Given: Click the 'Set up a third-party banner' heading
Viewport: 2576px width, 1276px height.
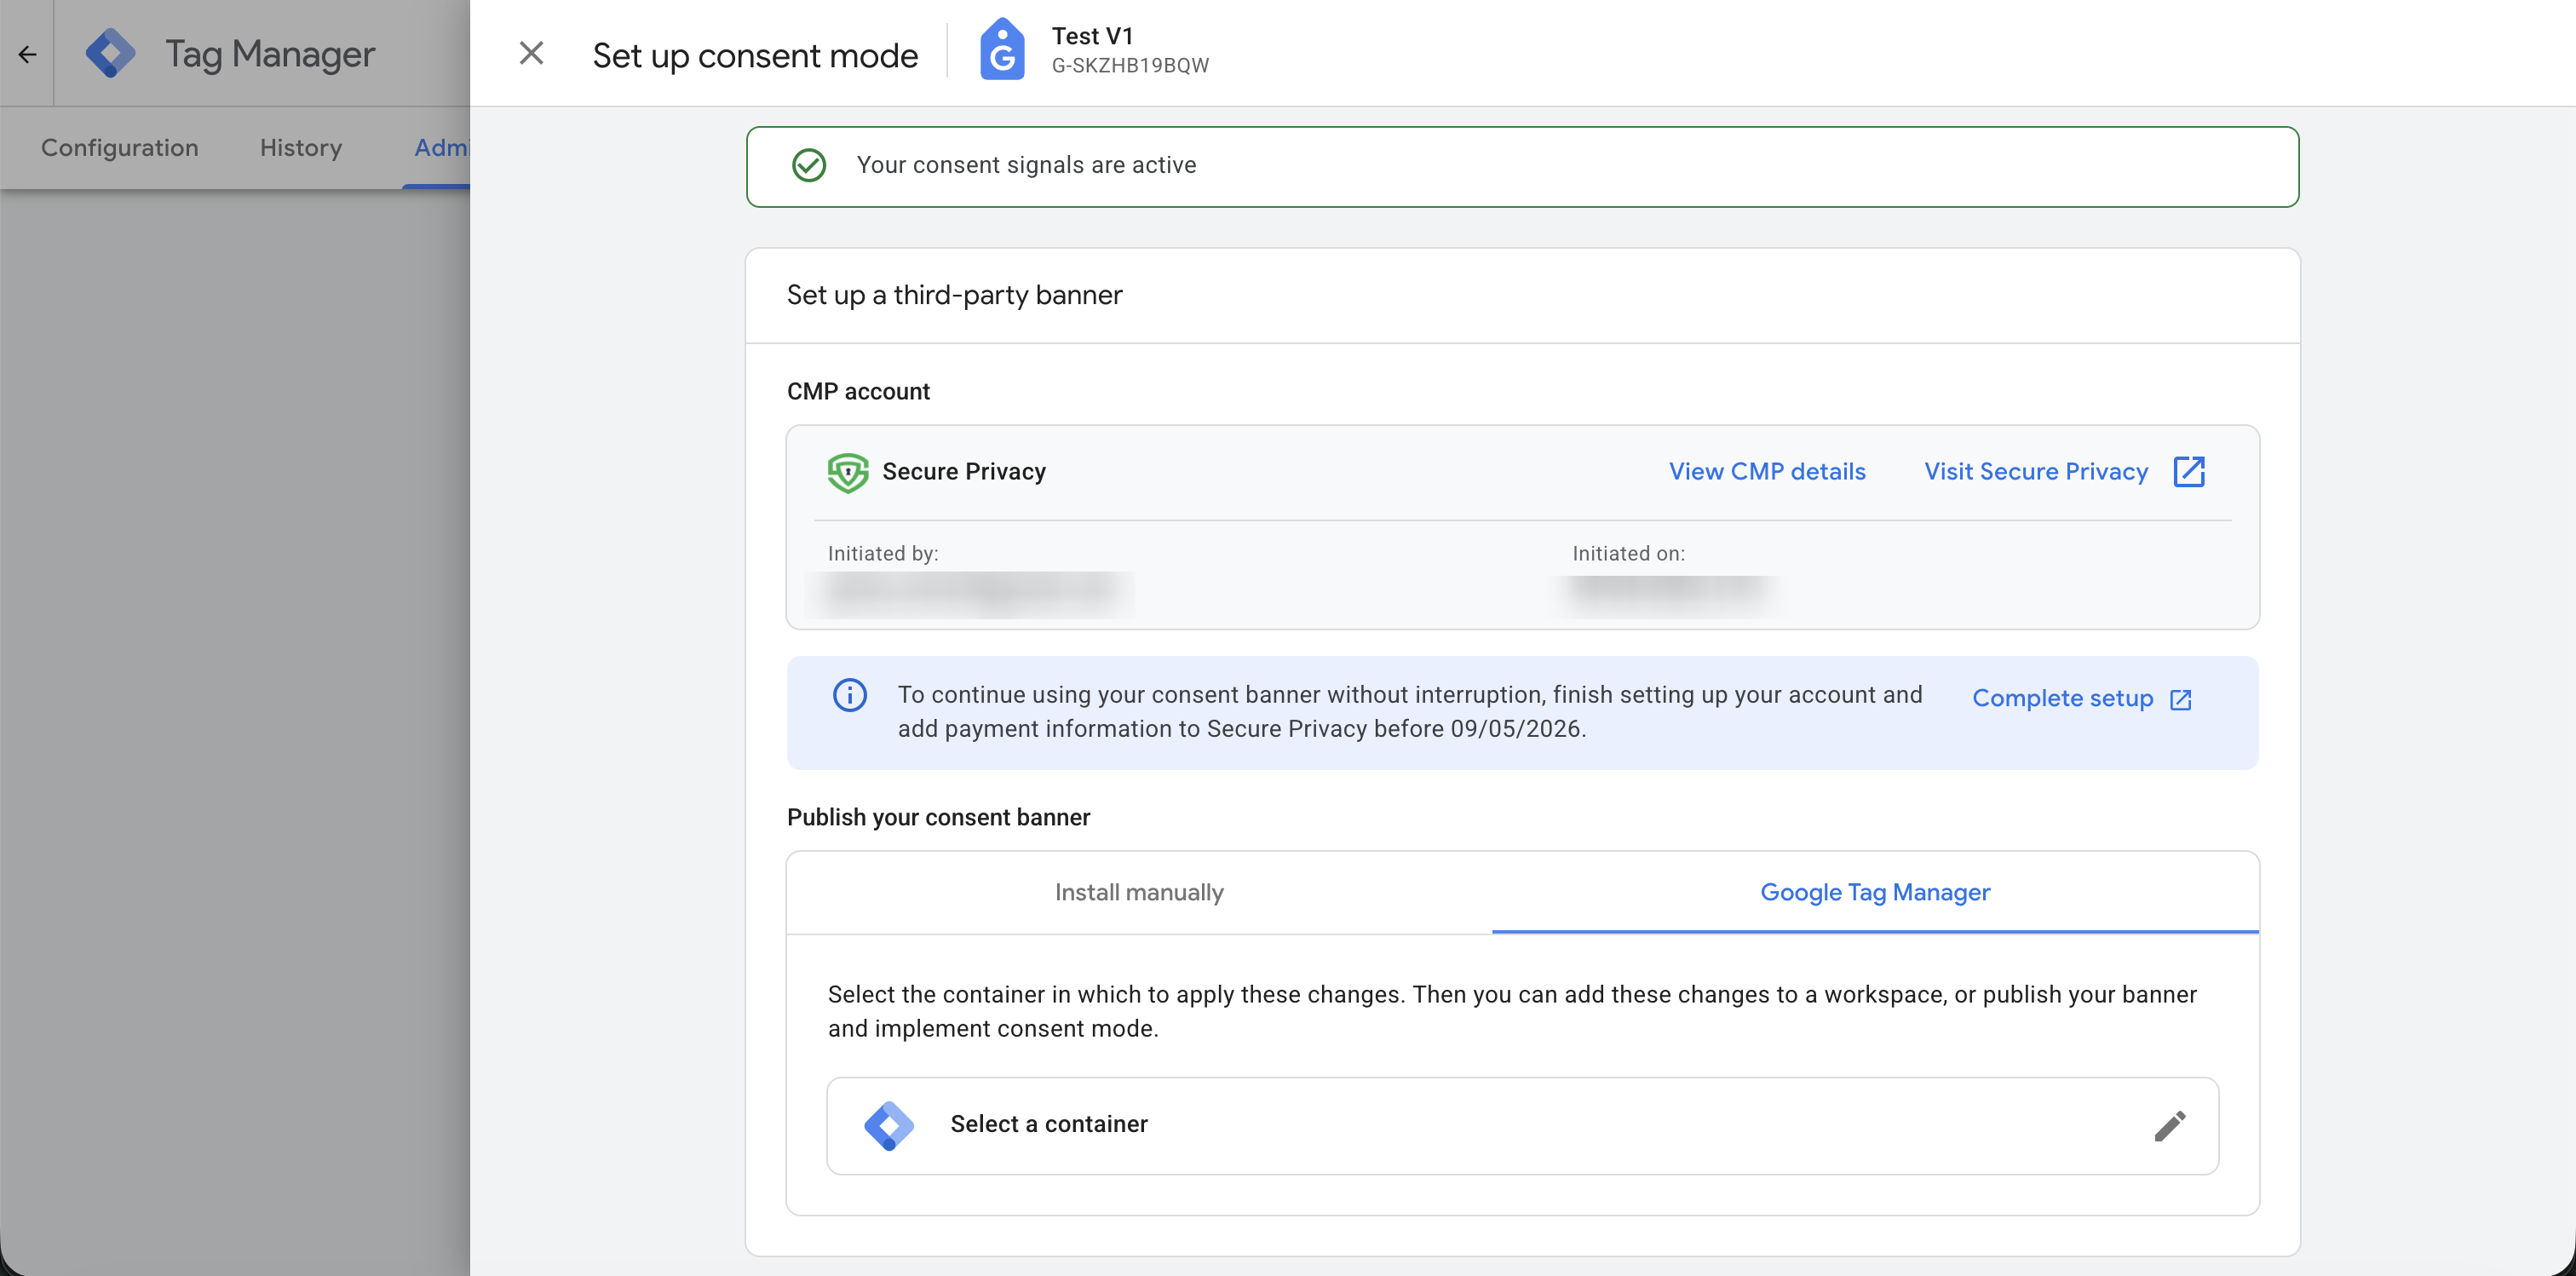Looking at the screenshot, I should pyautogui.click(x=954, y=295).
